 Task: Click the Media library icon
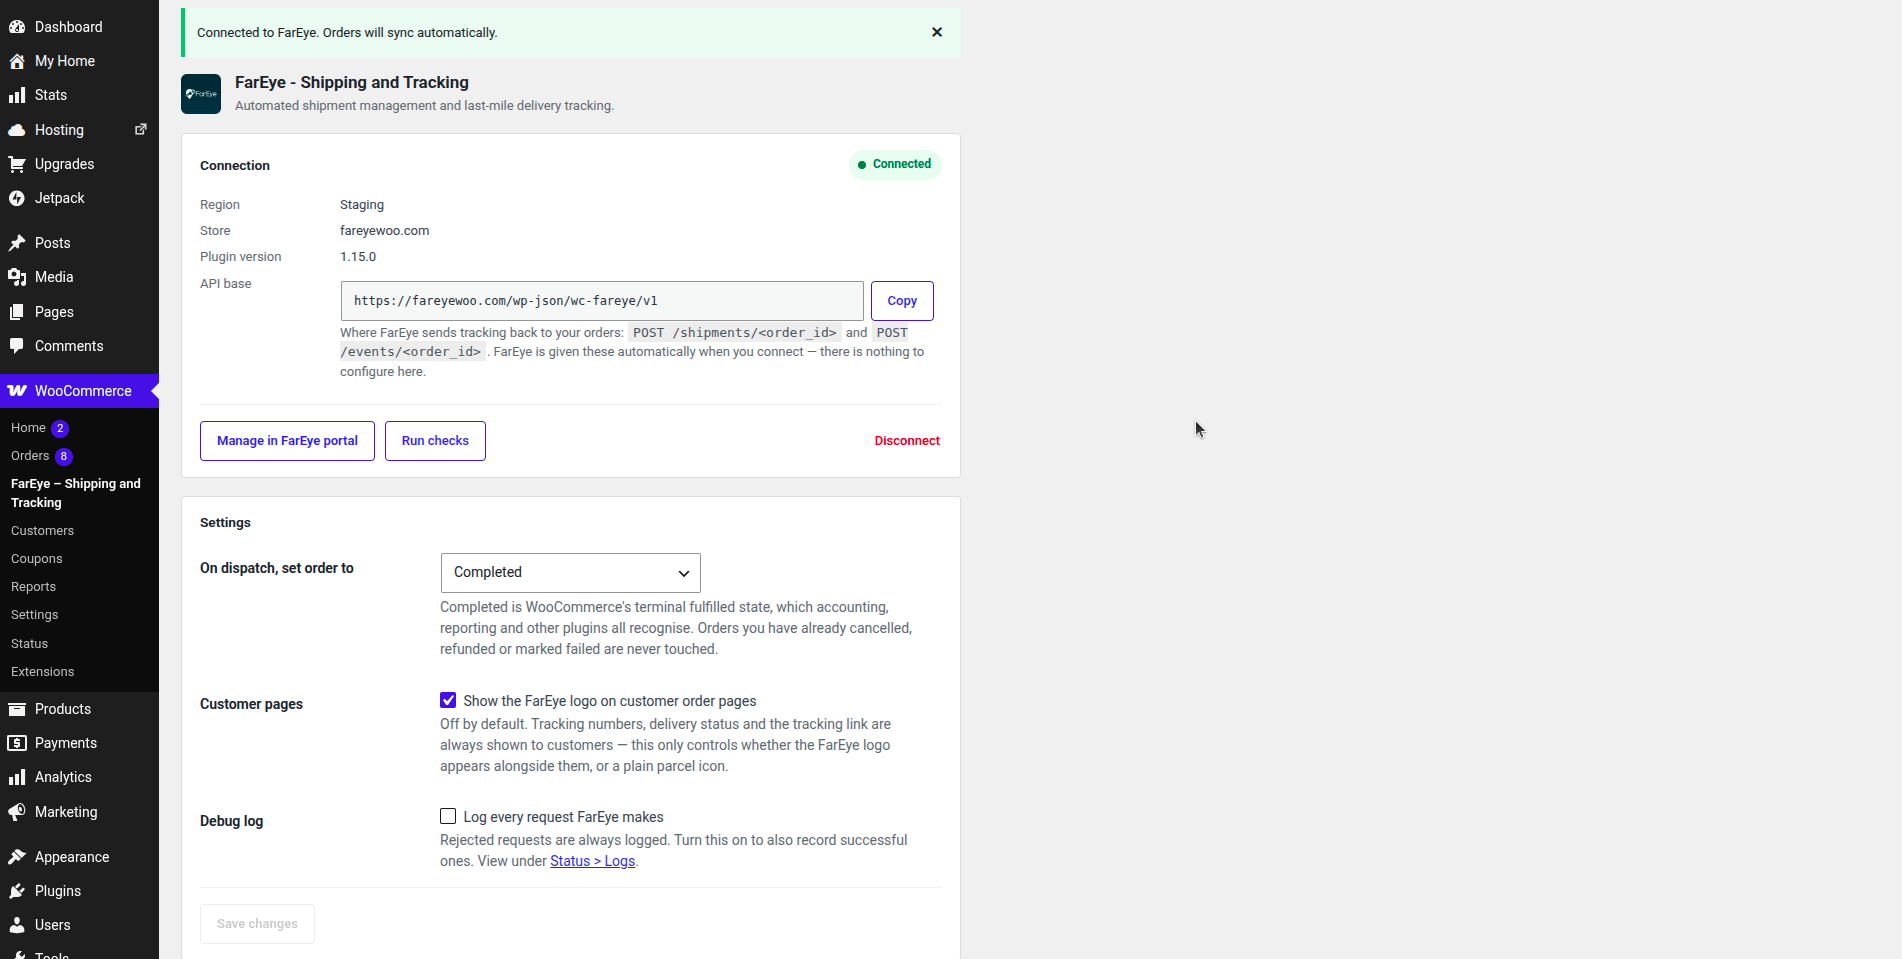(17, 277)
